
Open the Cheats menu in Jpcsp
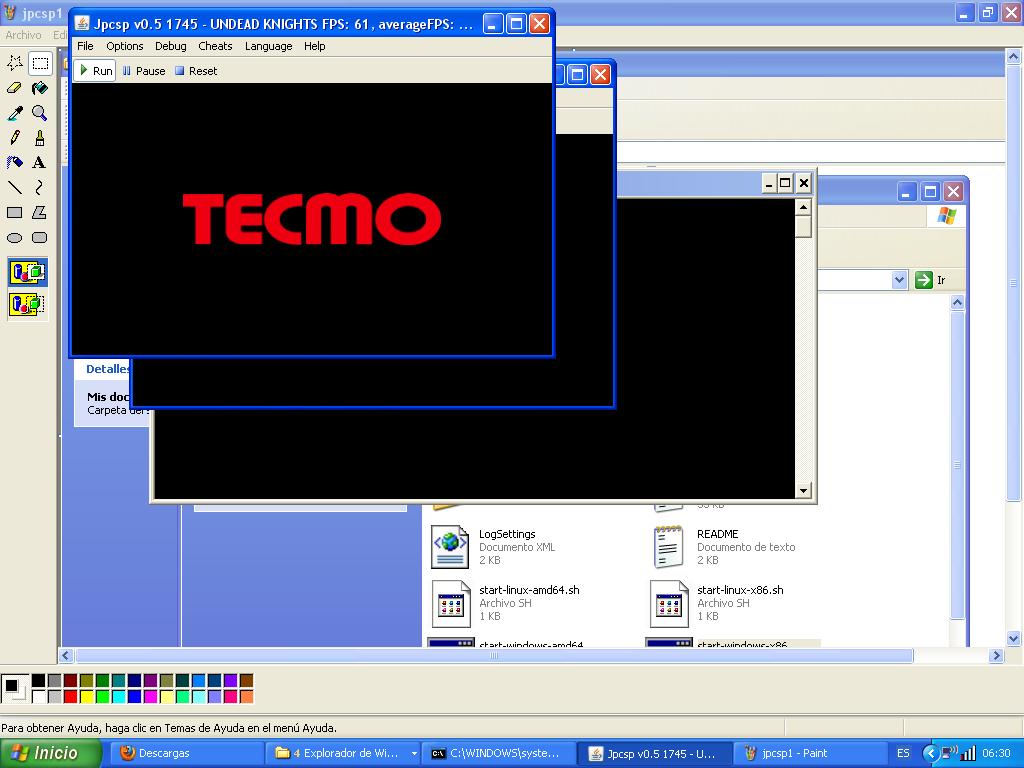[x=215, y=46]
